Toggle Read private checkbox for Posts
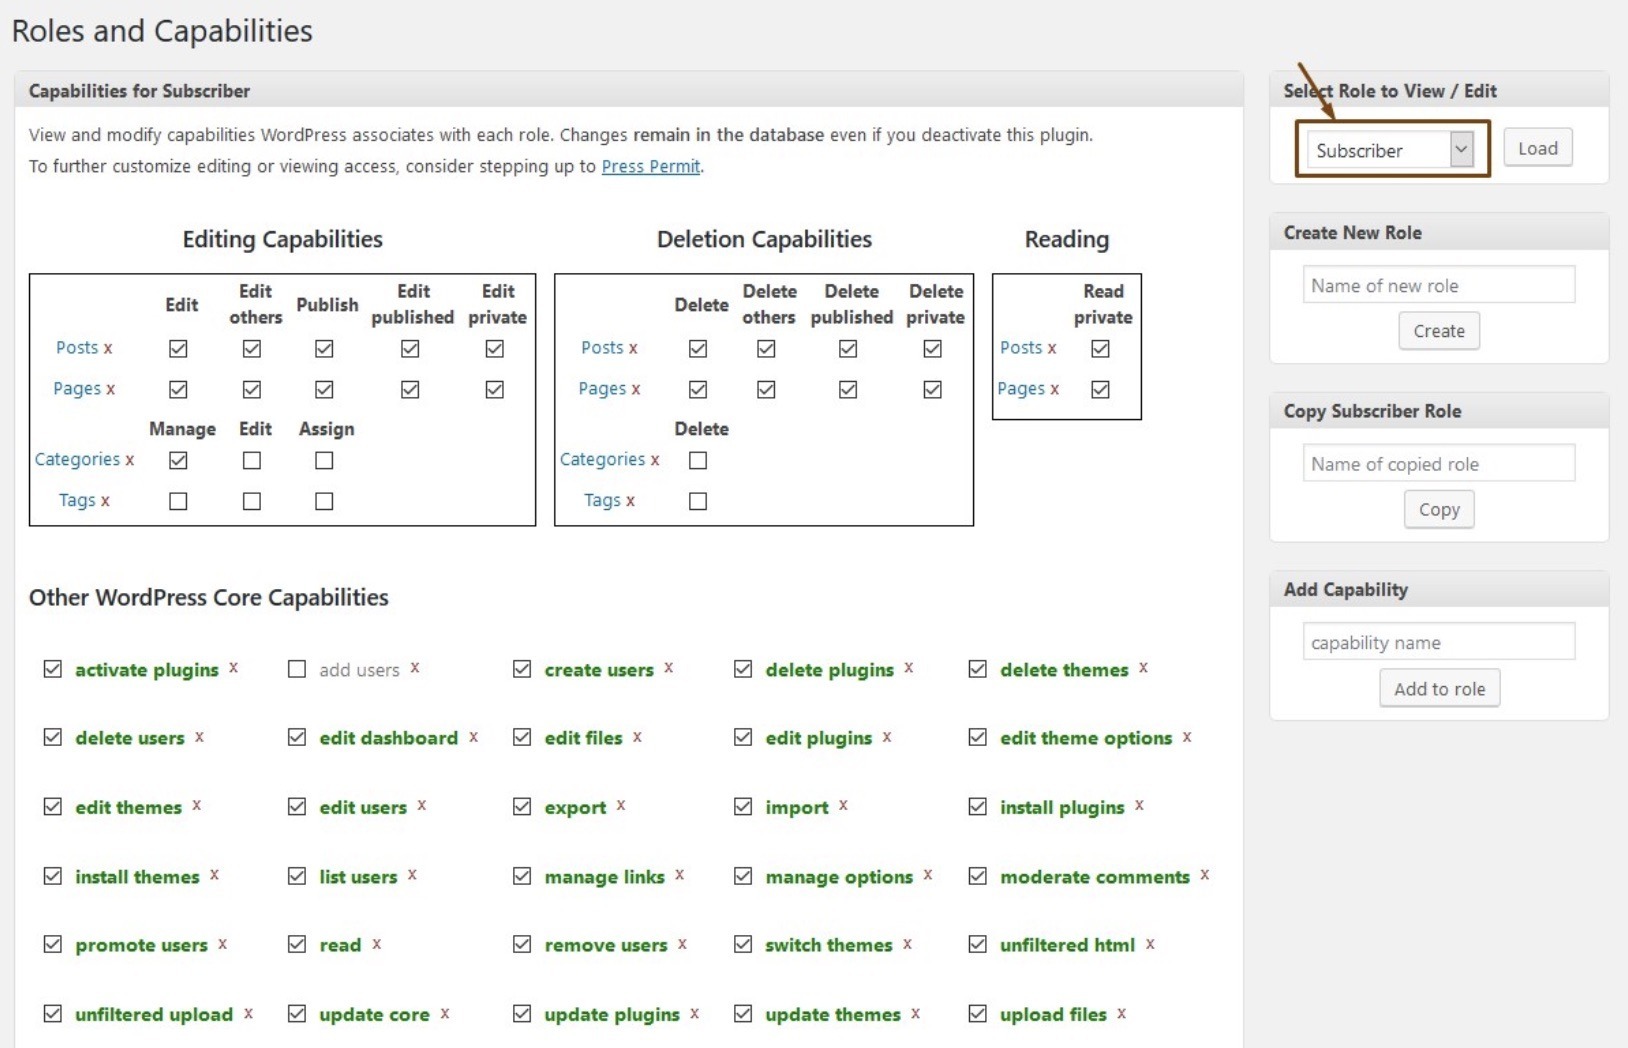The width and height of the screenshot is (1628, 1048). point(1101,348)
